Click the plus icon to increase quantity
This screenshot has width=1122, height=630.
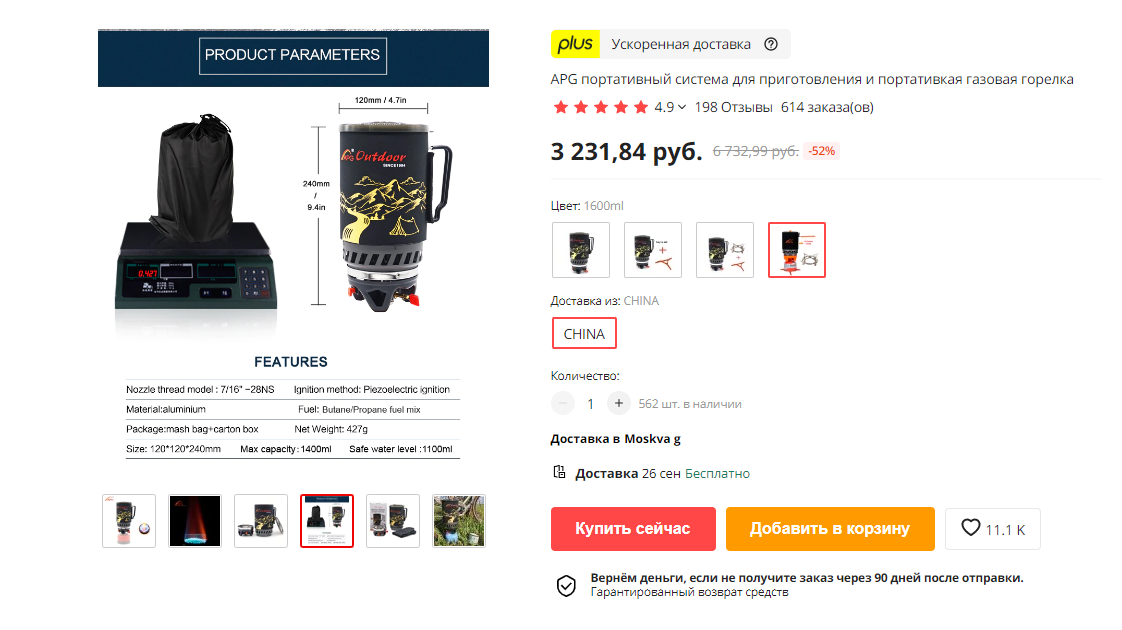(x=619, y=403)
